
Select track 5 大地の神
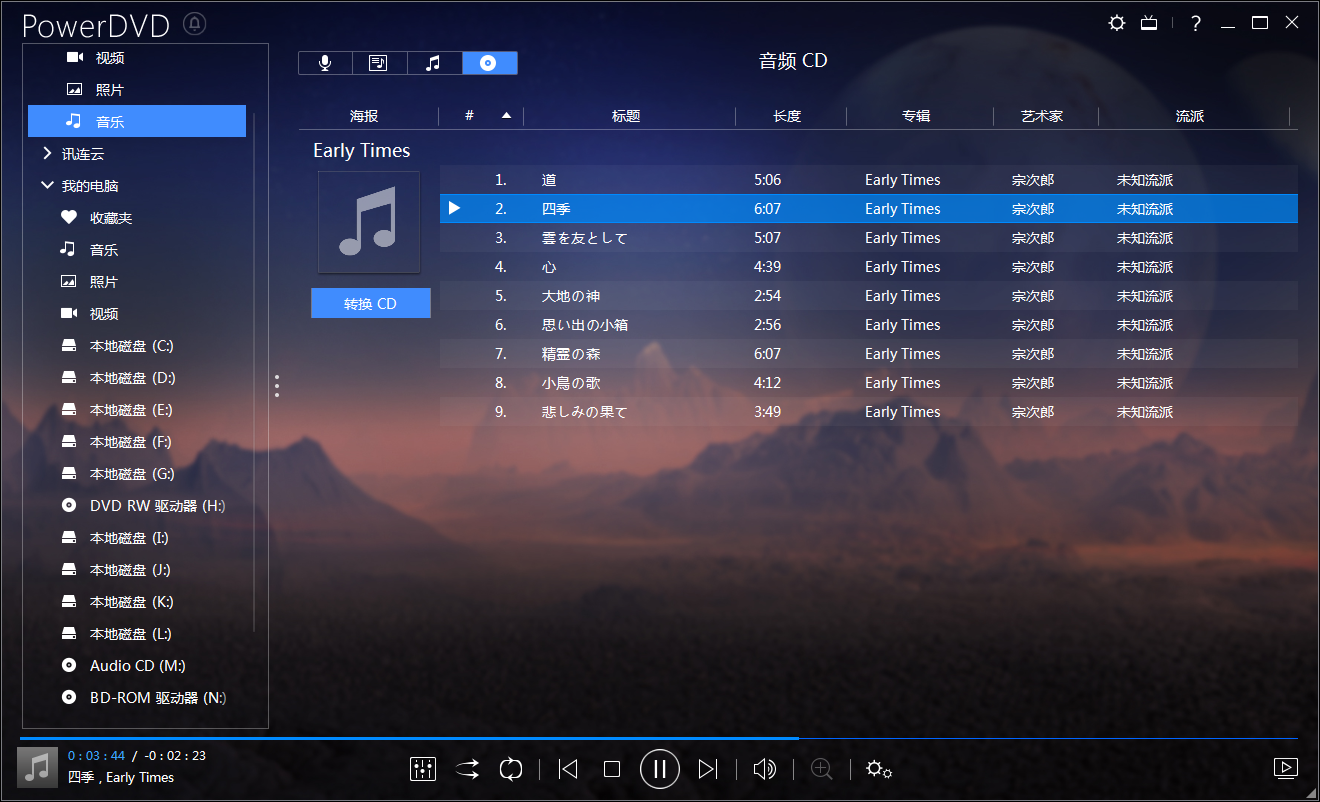click(x=869, y=296)
